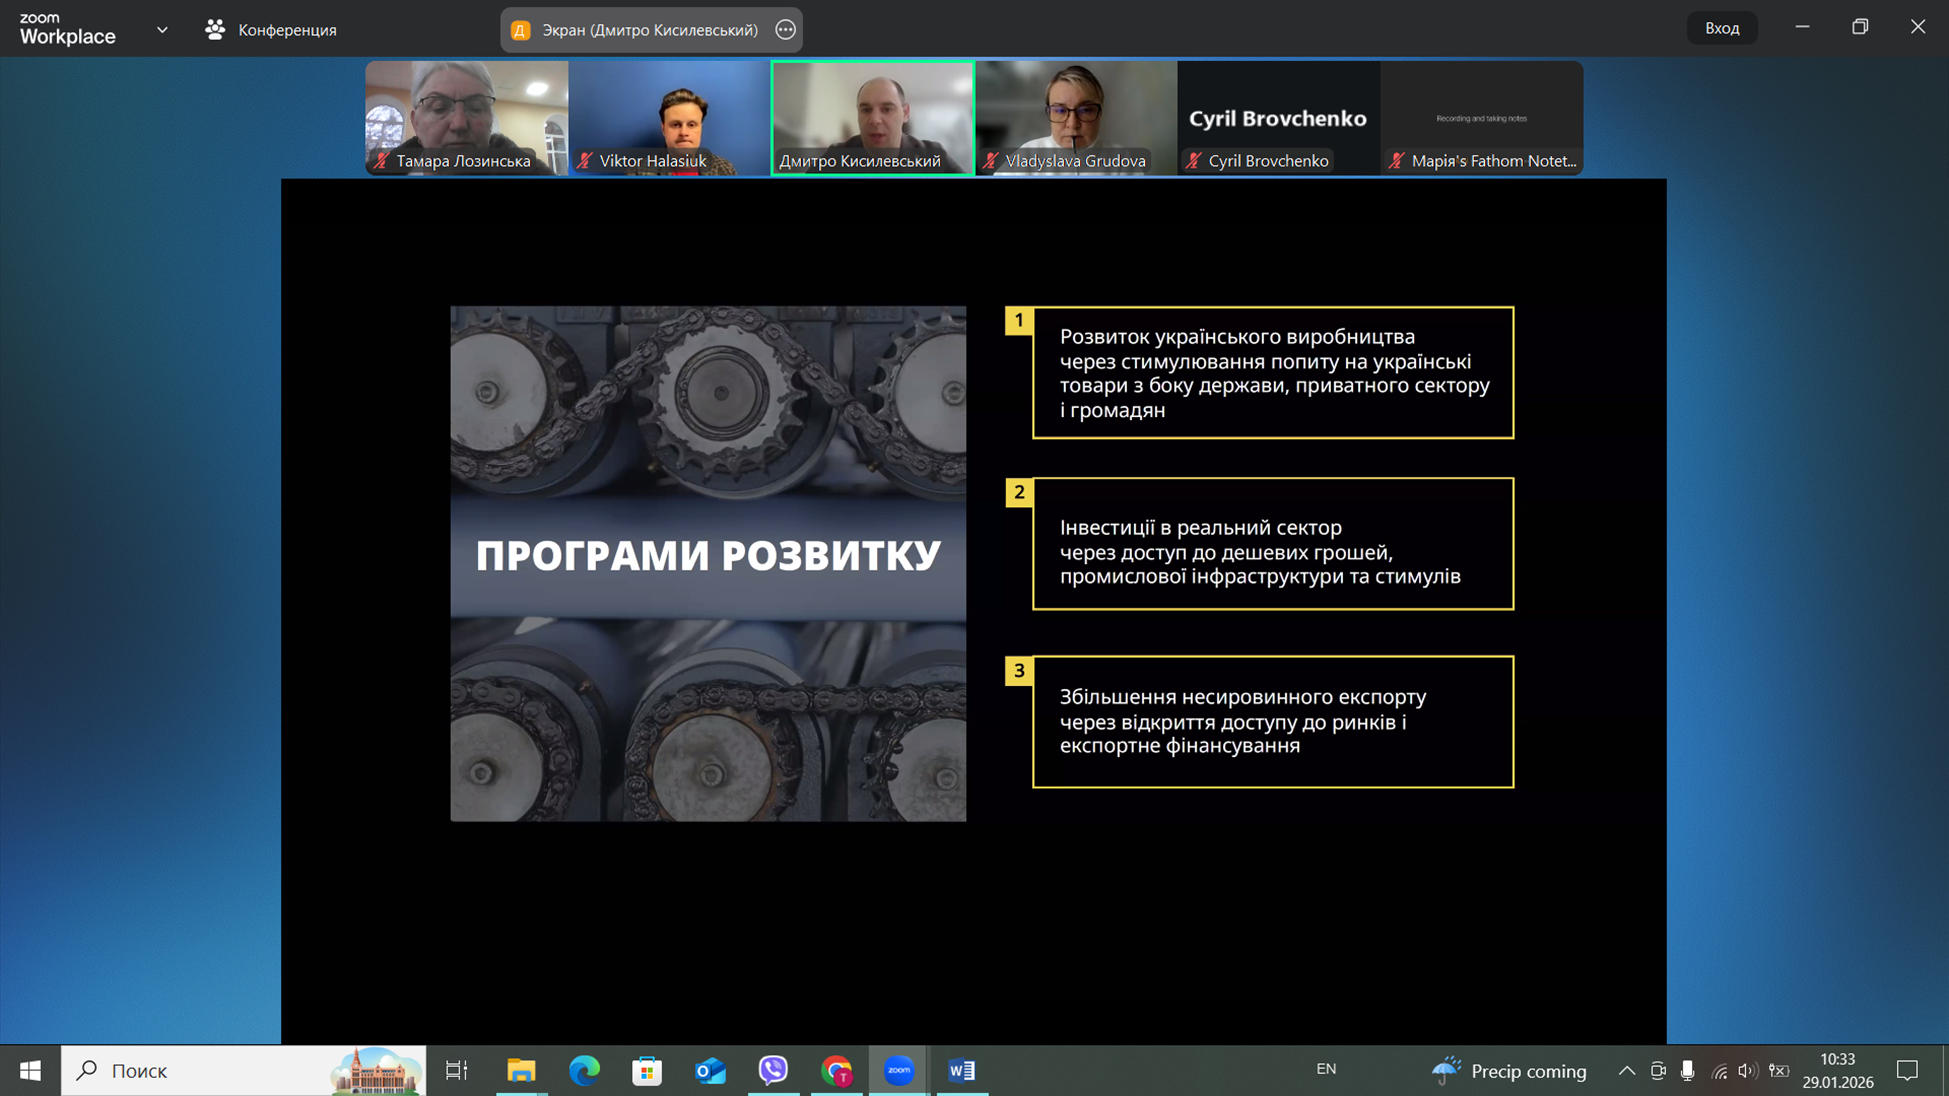This screenshot has height=1096, width=1949.
Task: Click the Task View icon
Action: click(456, 1070)
